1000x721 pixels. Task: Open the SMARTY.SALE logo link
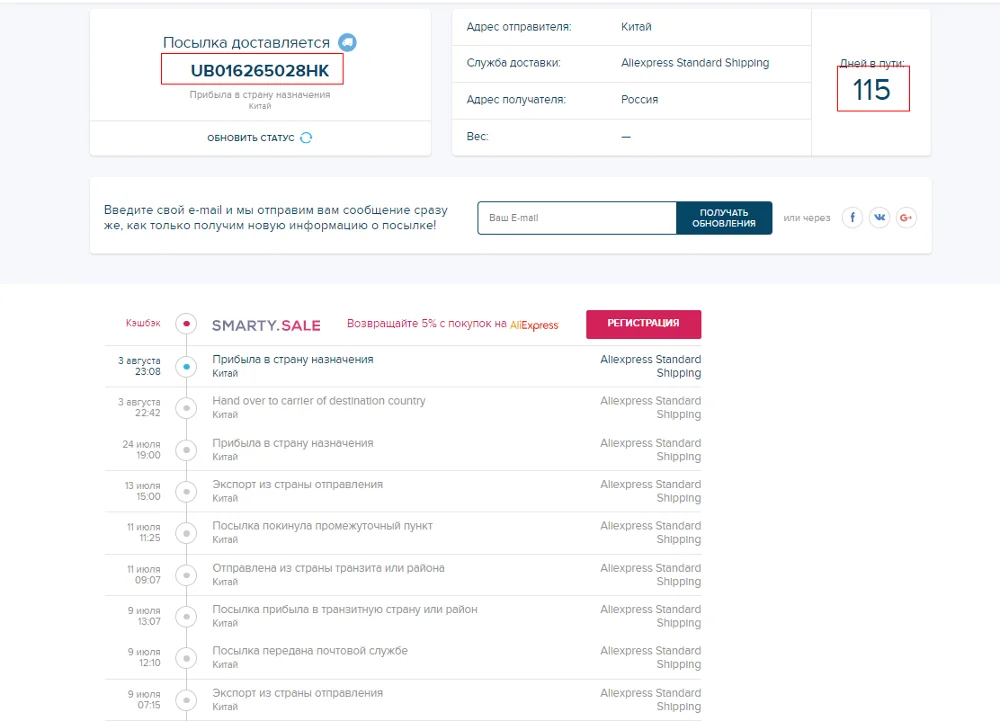[266, 325]
